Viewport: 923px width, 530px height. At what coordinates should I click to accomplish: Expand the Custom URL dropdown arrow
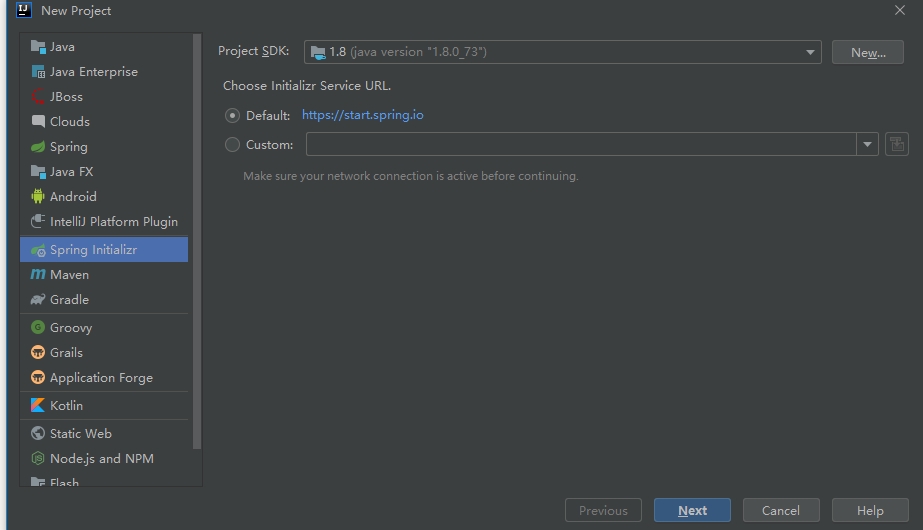pos(866,145)
